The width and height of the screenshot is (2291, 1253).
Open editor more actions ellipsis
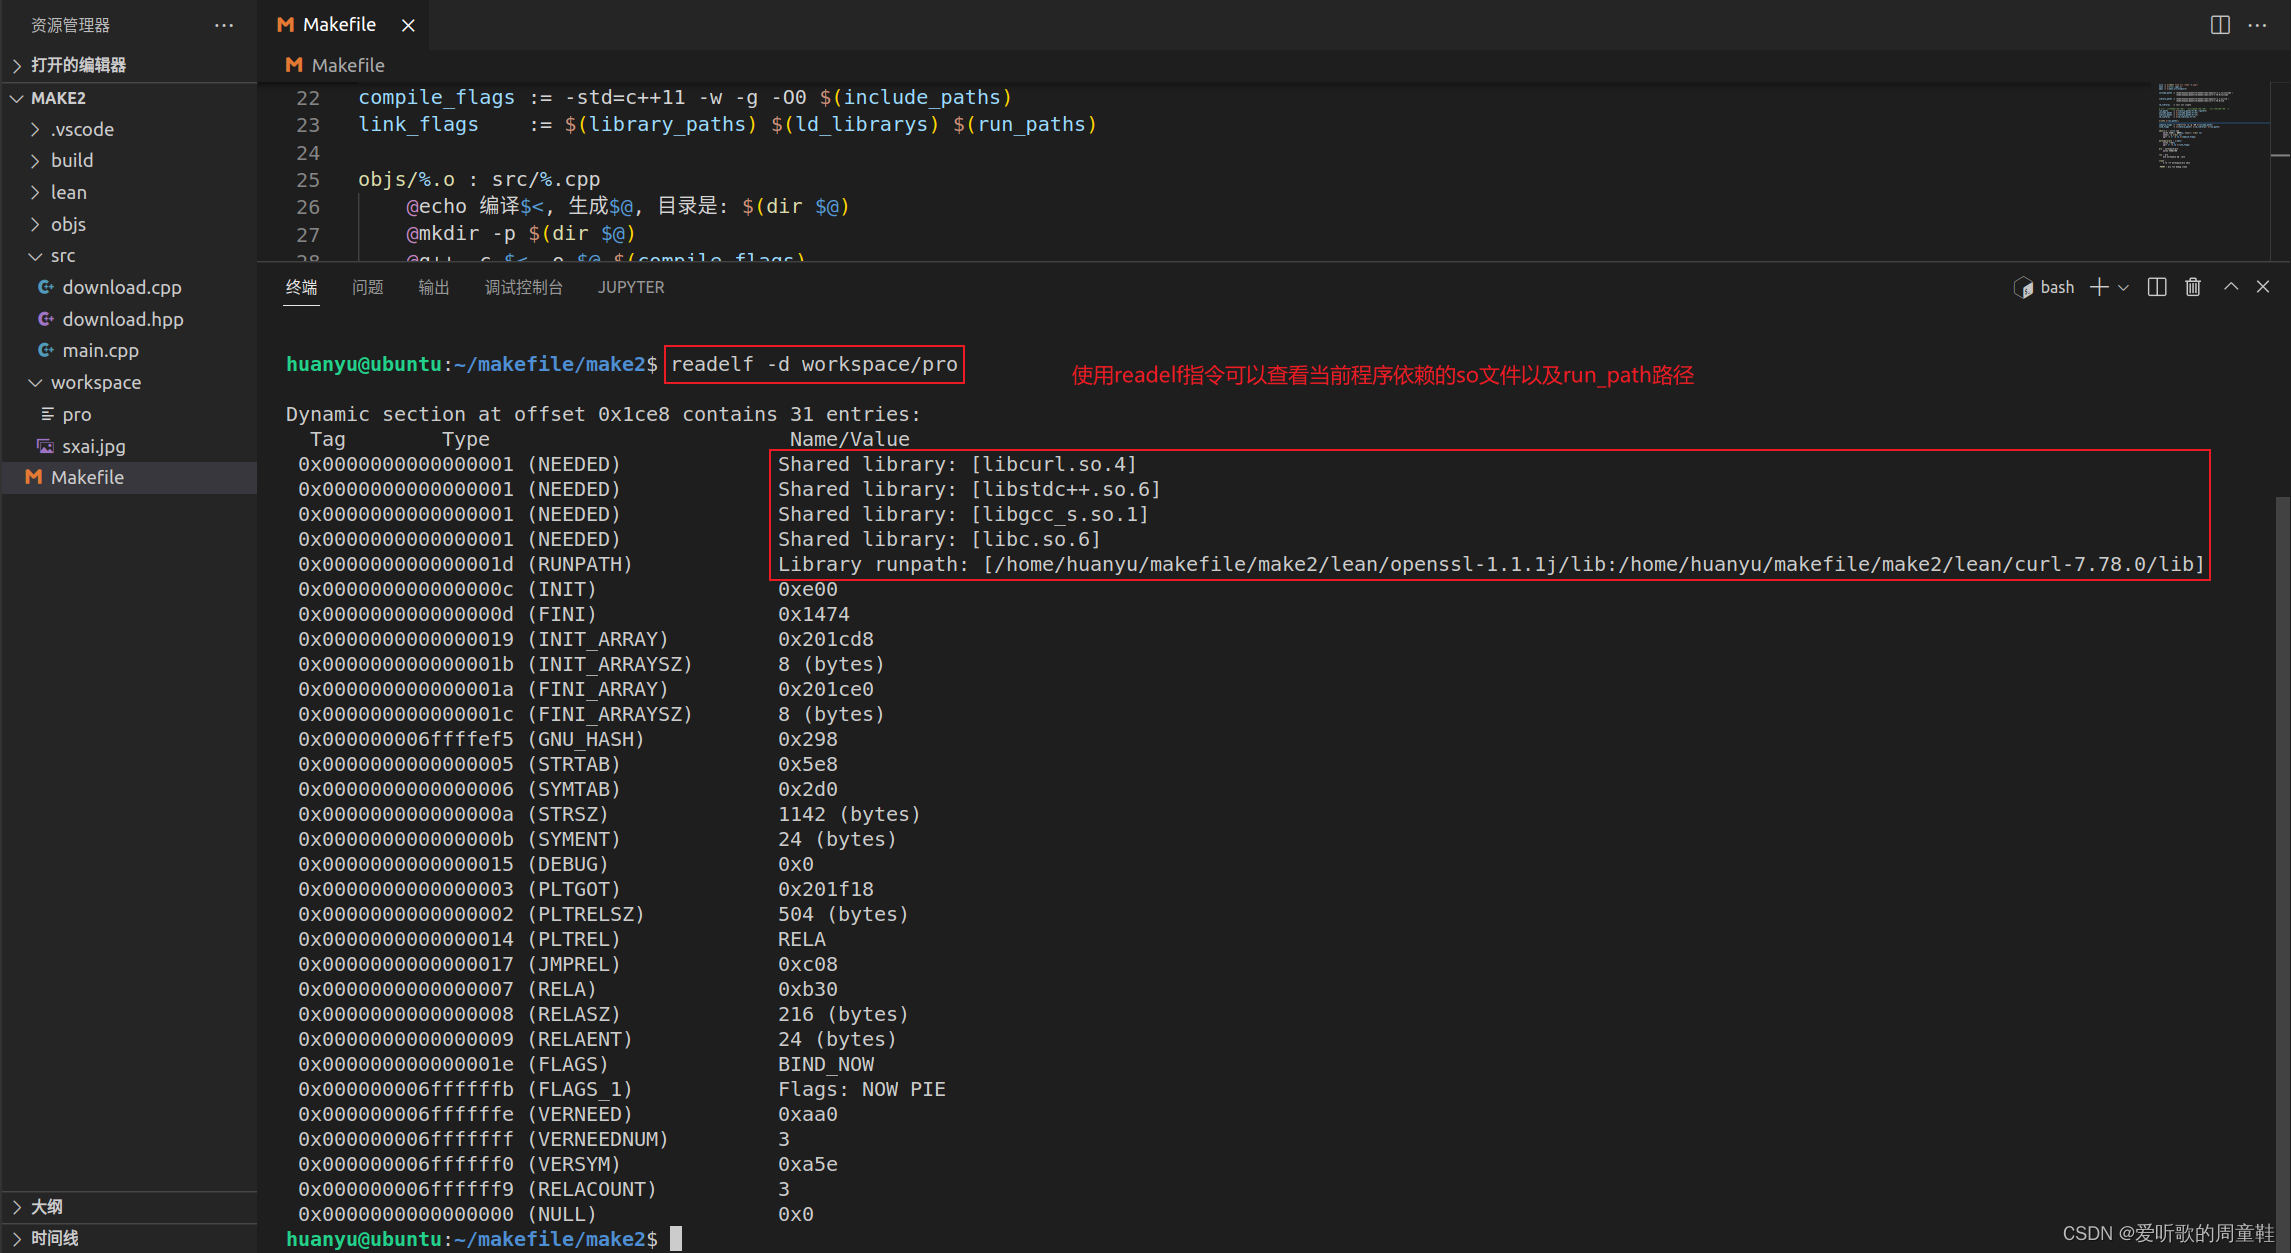click(x=2257, y=25)
